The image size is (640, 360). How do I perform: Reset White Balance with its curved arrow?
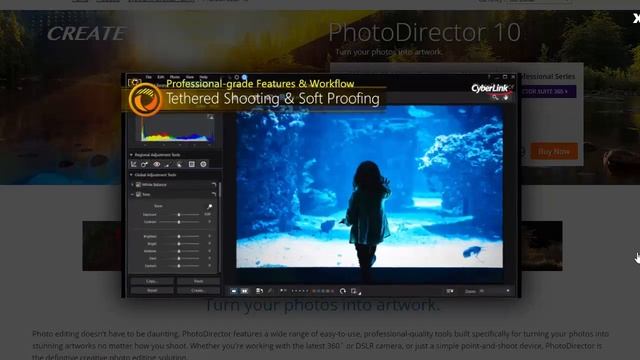pyautogui.click(x=214, y=185)
